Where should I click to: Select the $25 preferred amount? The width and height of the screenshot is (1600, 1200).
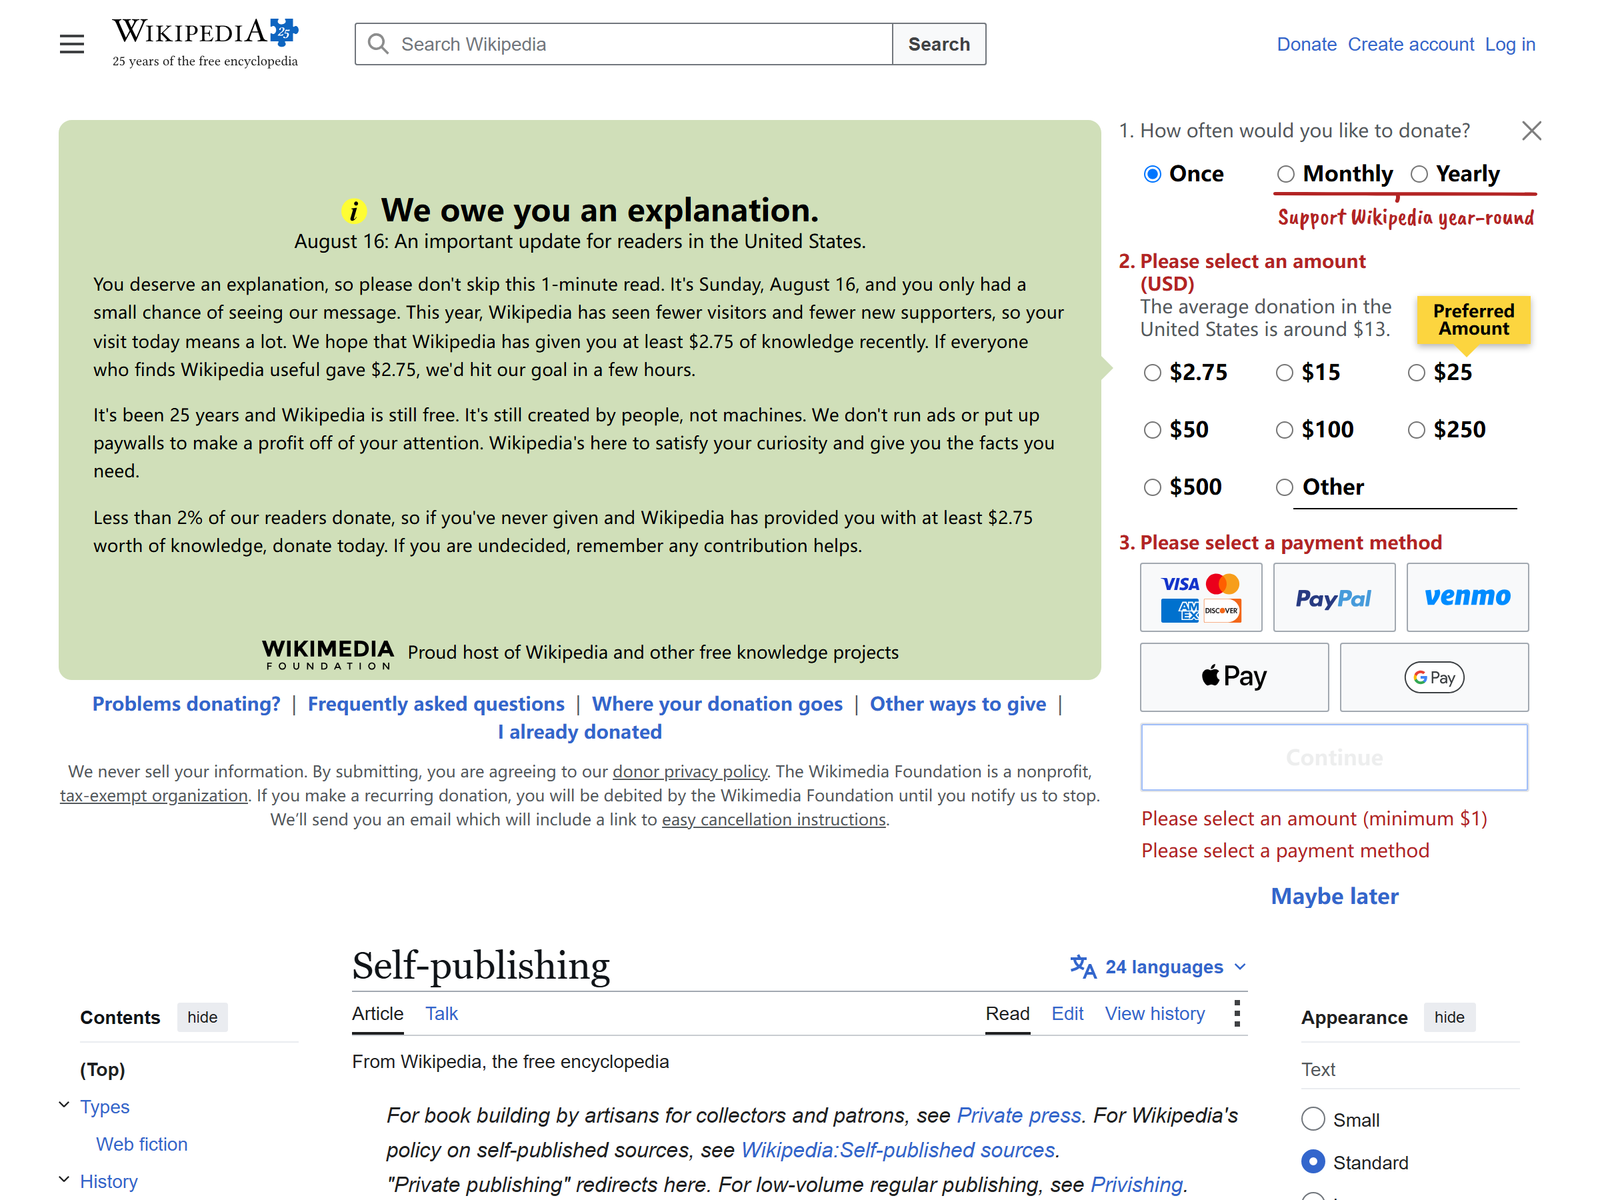pos(1416,373)
